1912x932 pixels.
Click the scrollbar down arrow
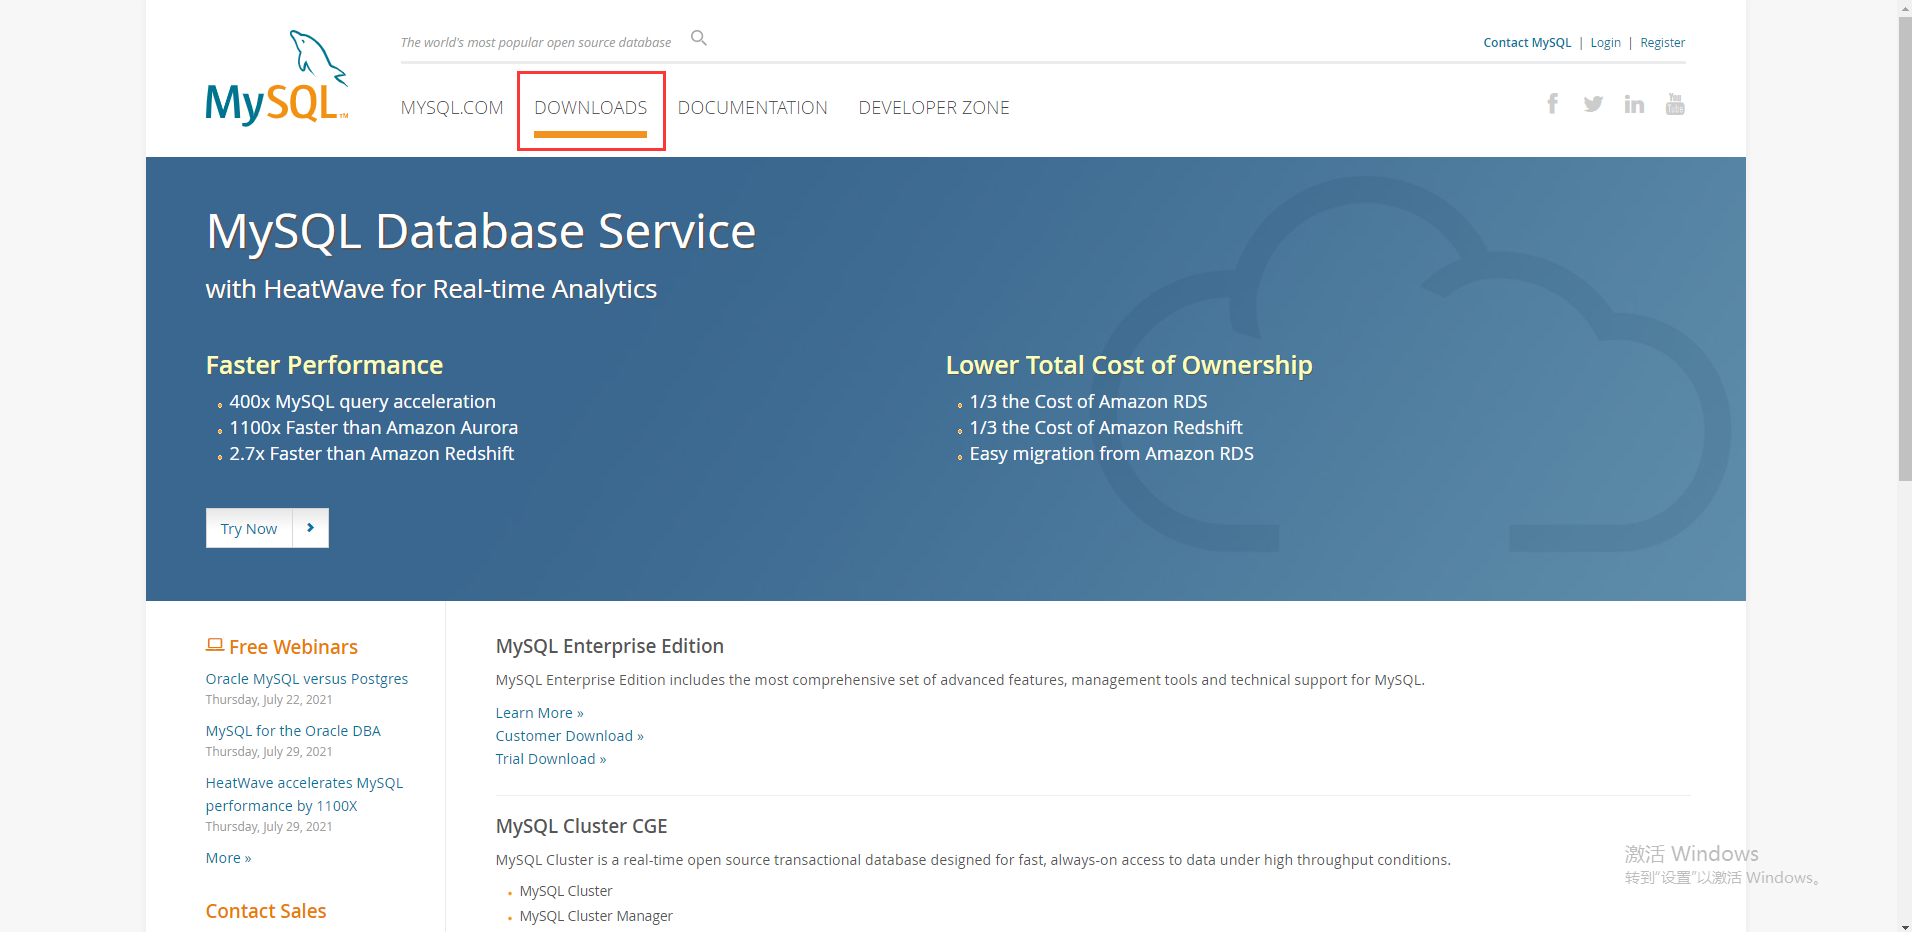(1905, 924)
